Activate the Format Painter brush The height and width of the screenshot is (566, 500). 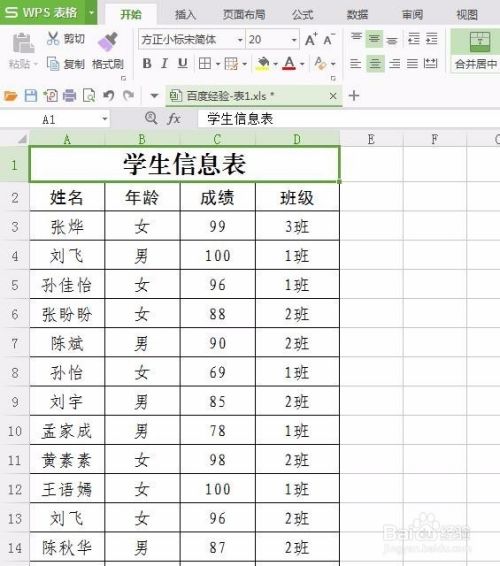pyautogui.click(x=108, y=42)
